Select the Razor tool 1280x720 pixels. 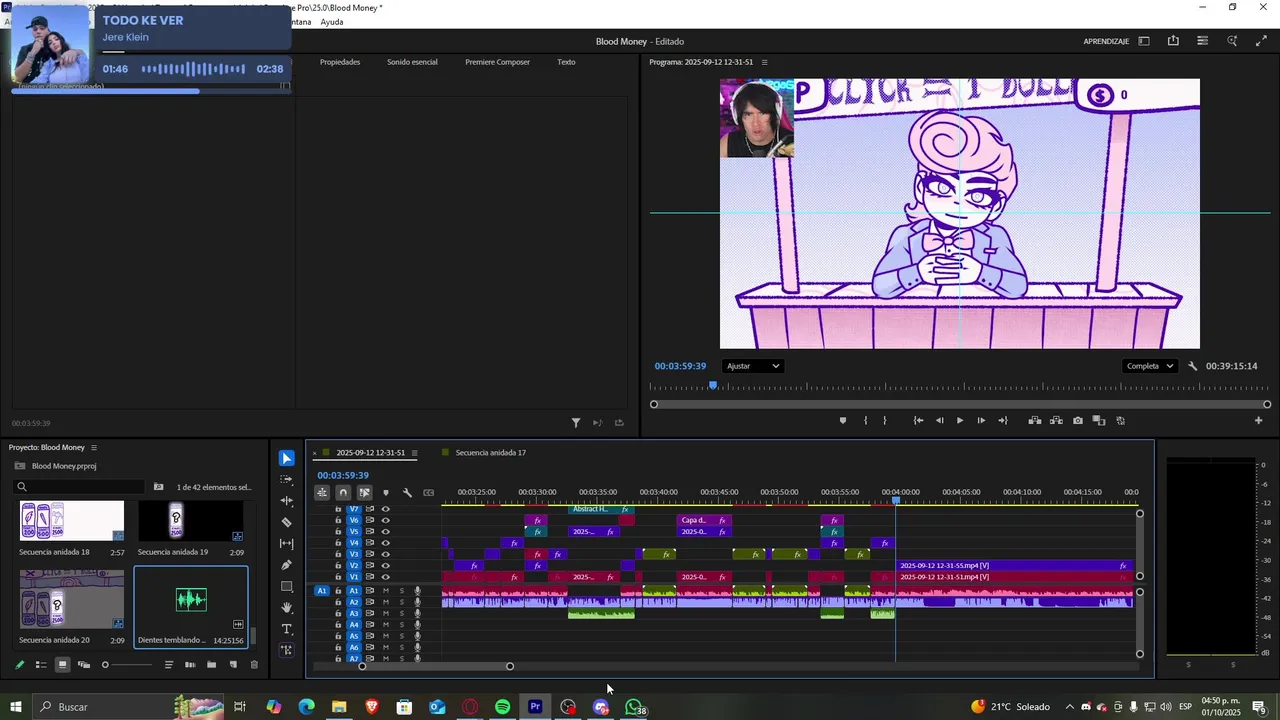[287, 522]
